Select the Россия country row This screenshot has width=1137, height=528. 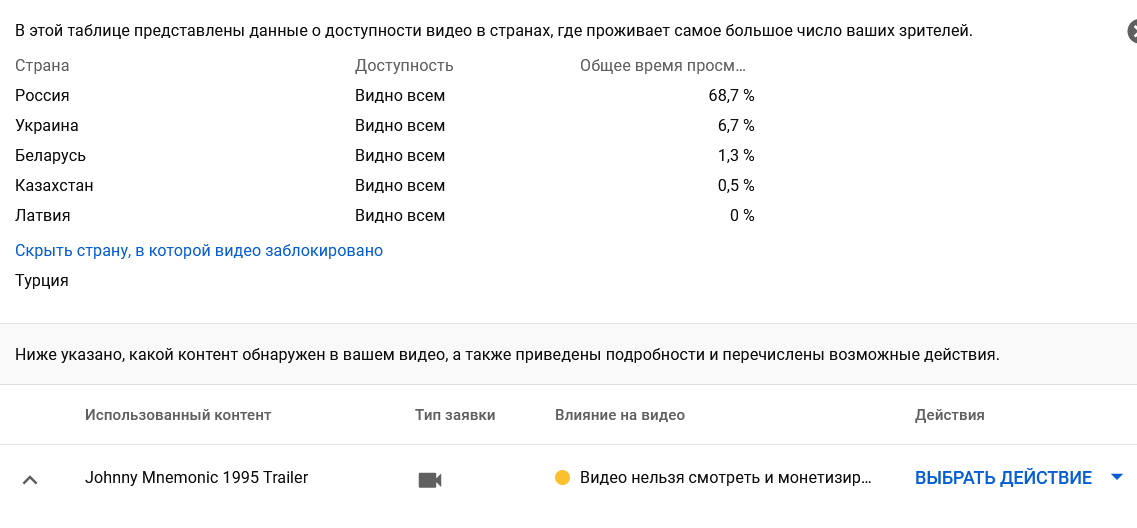click(x=42, y=96)
